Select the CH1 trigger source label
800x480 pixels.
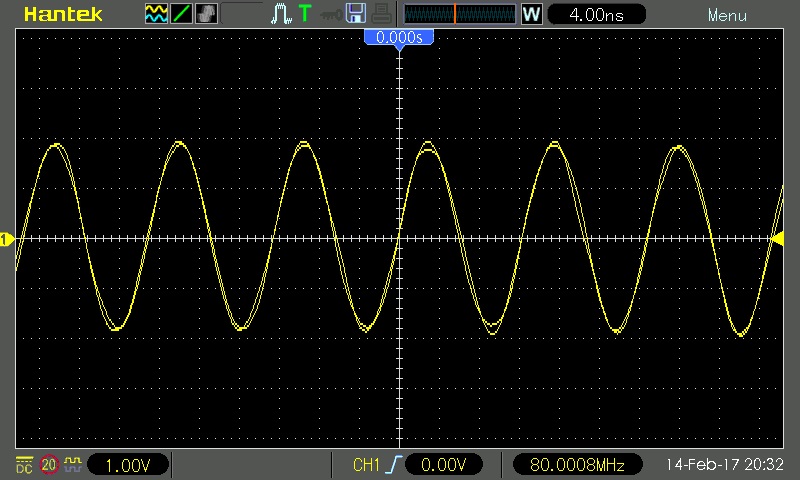367,465
